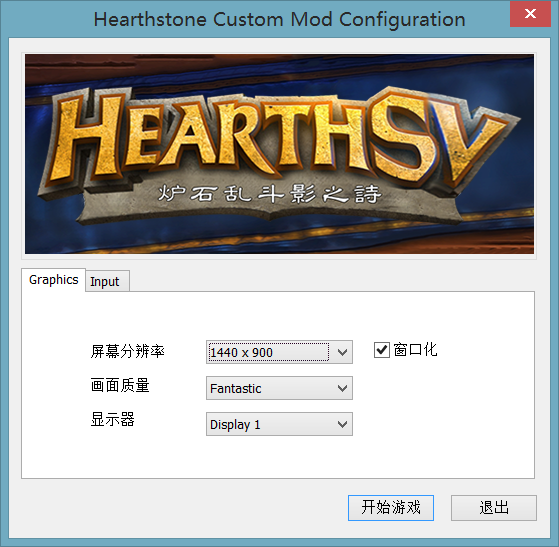
Task: Expand the arrow beside 1440 x 900
Action: click(342, 353)
